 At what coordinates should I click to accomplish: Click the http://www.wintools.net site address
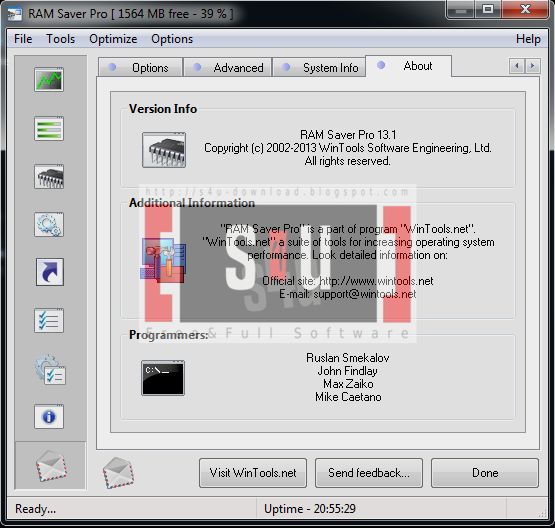[x=376, y=281]
